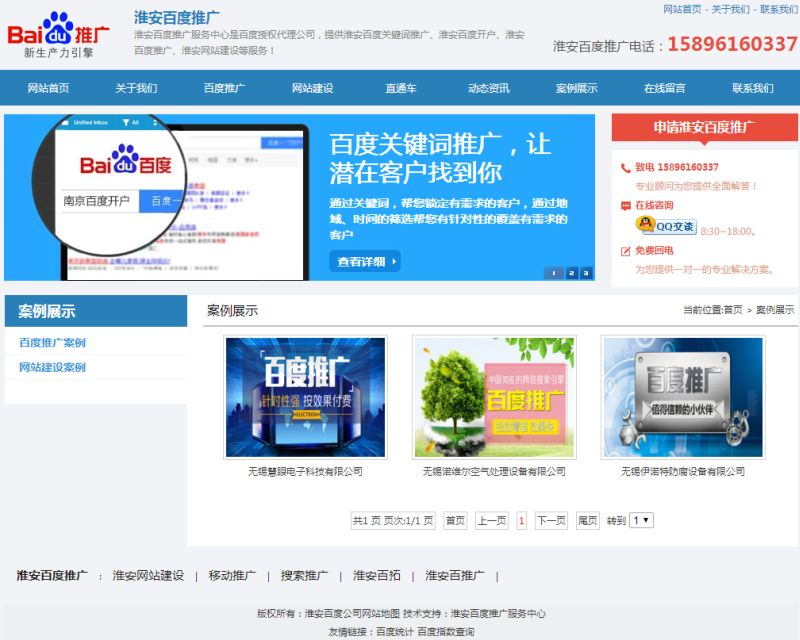
Task: Click the 上一页 pagination button
Action: [x=492, y=521]
